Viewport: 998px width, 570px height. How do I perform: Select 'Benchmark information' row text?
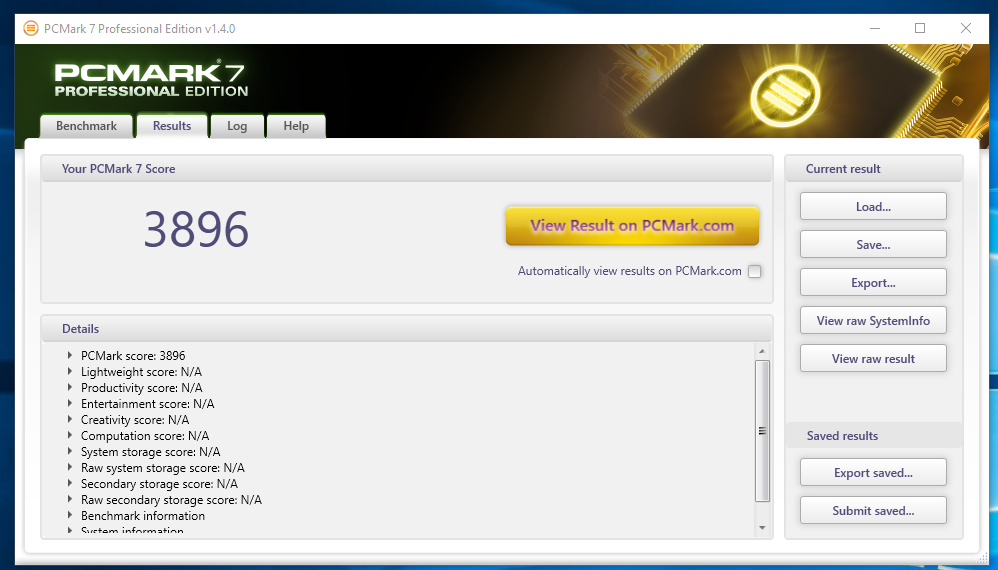click(143, 515)
